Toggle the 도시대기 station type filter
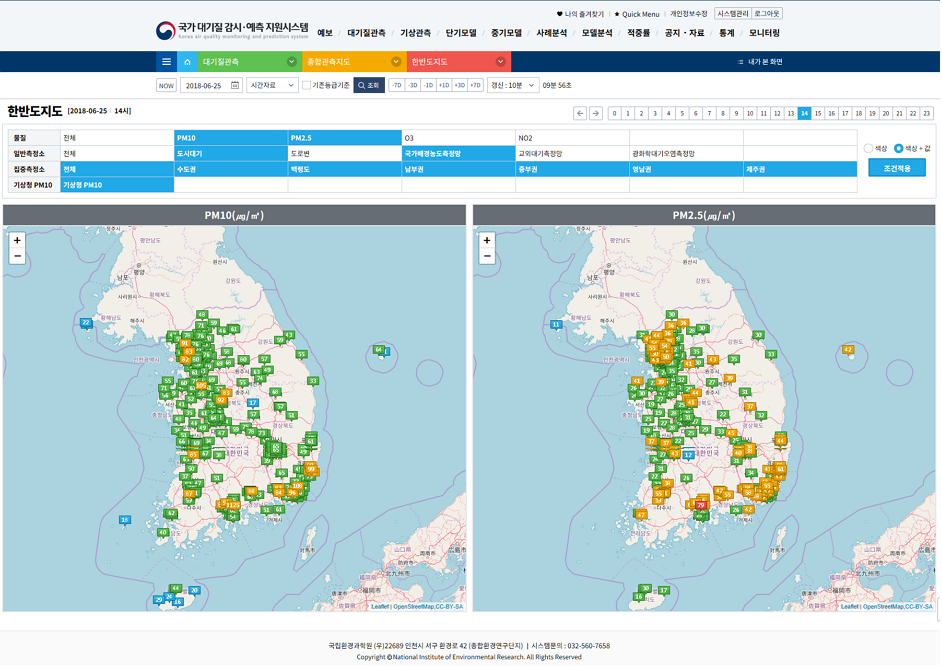 231,153
